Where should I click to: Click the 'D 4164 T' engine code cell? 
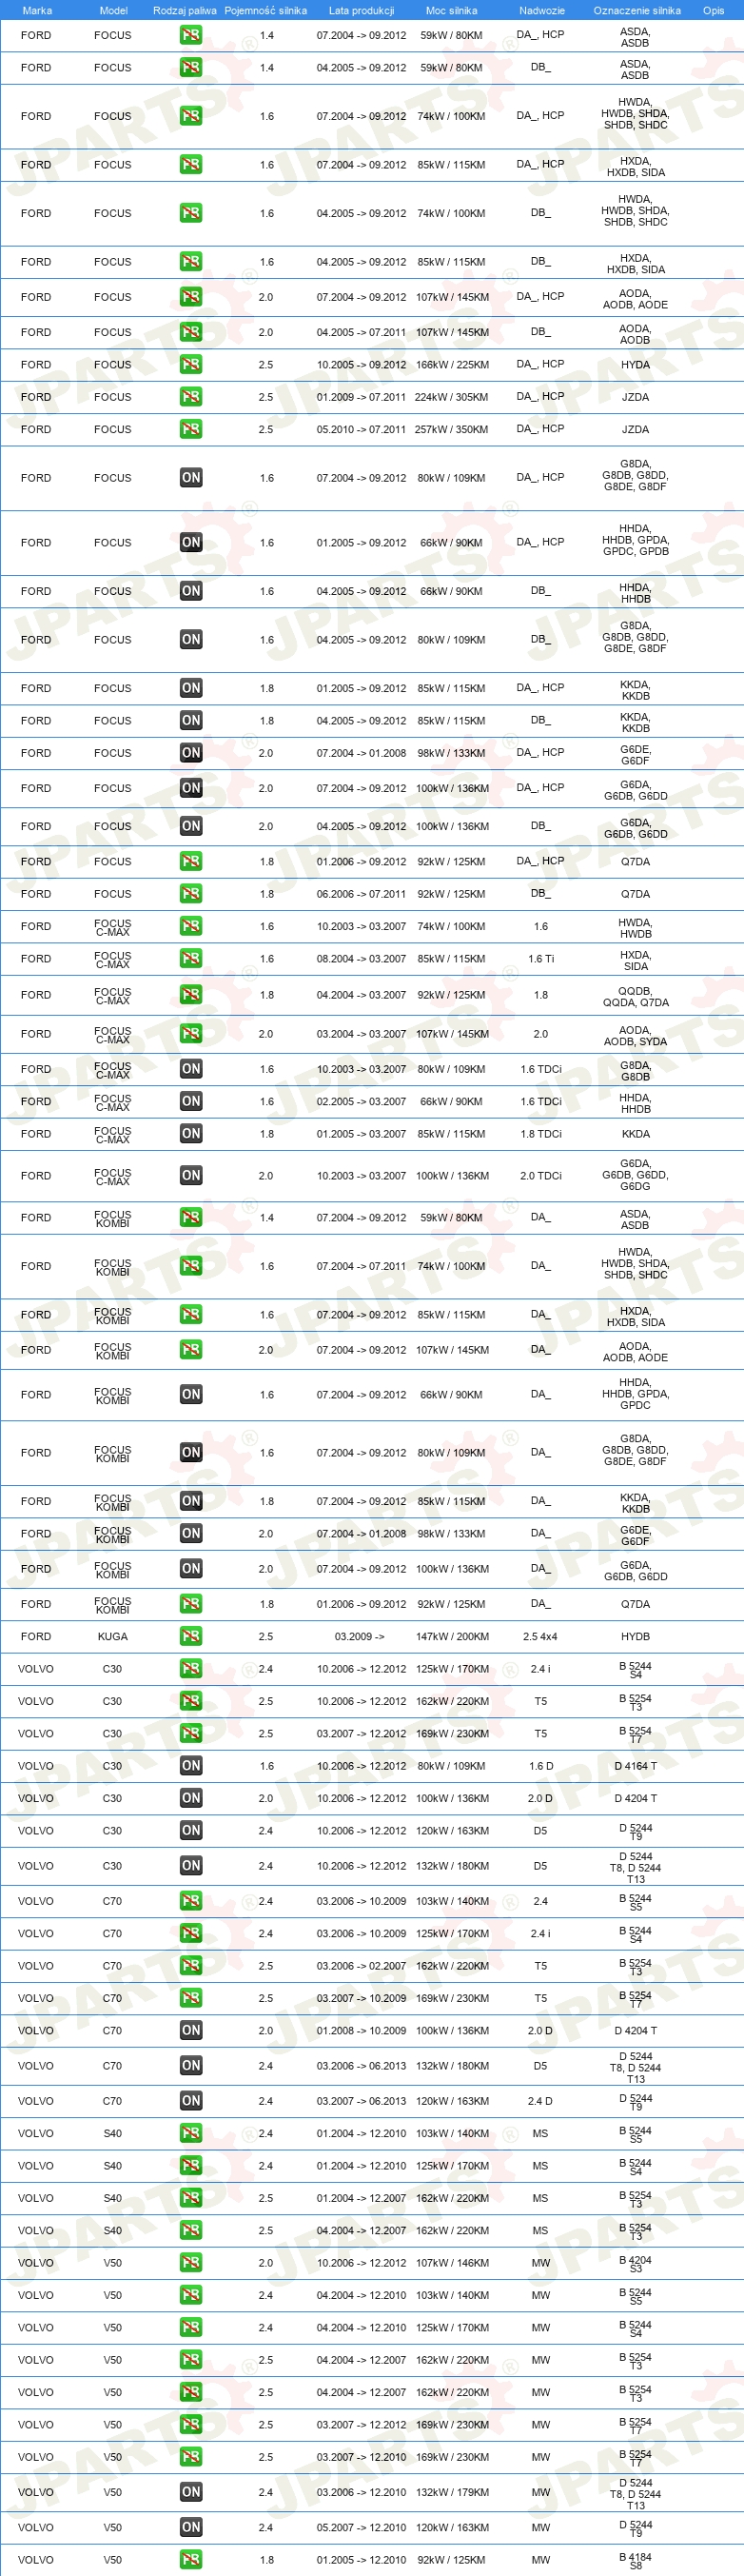click(x=635, y=1765)
